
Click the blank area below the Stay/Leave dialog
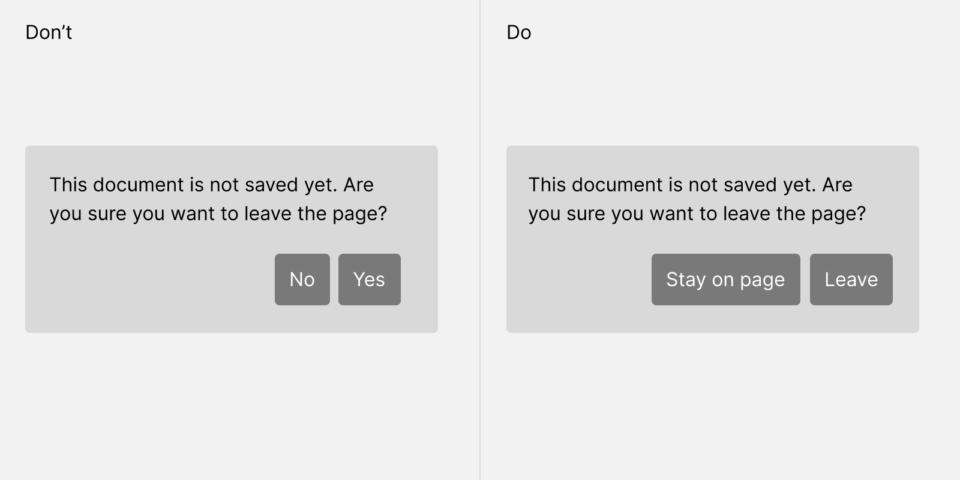tap(712, 400)
